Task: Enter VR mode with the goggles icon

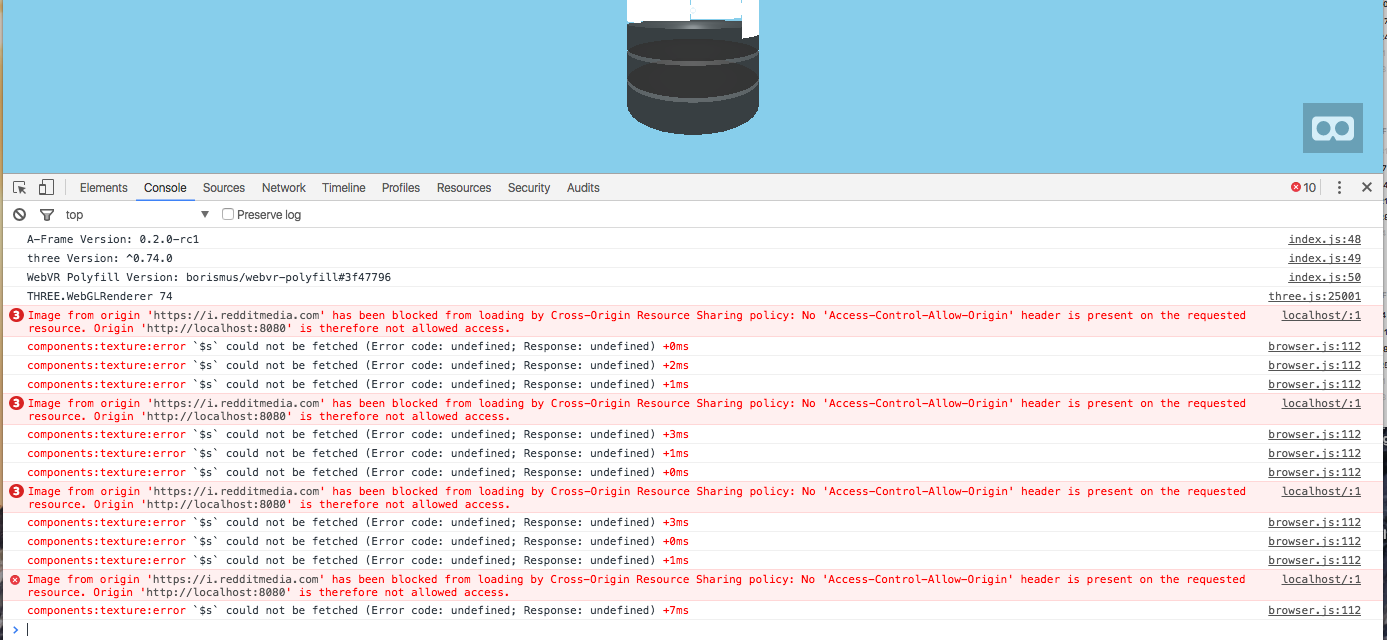Action: [1332, 128]
